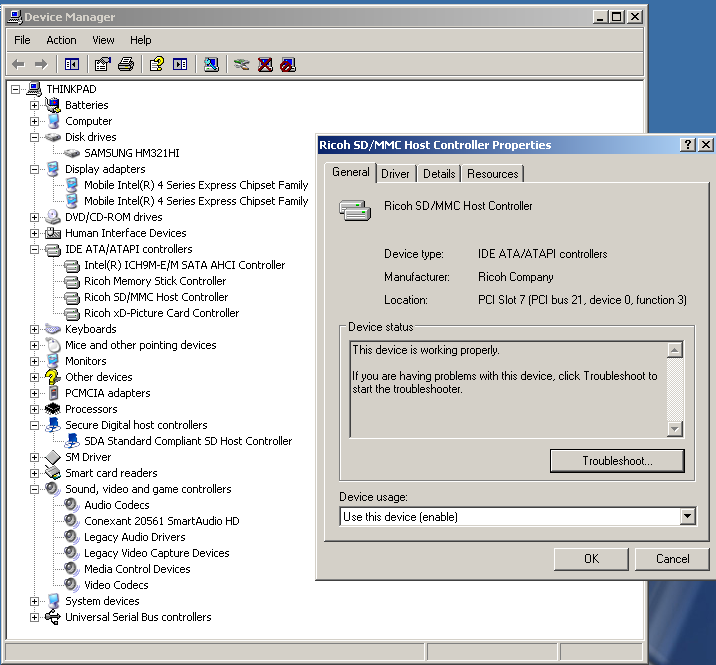Collapse the THINKPAD root node
Image resolution: width=716 pixels, height=665 pixels.
(16, 89)
